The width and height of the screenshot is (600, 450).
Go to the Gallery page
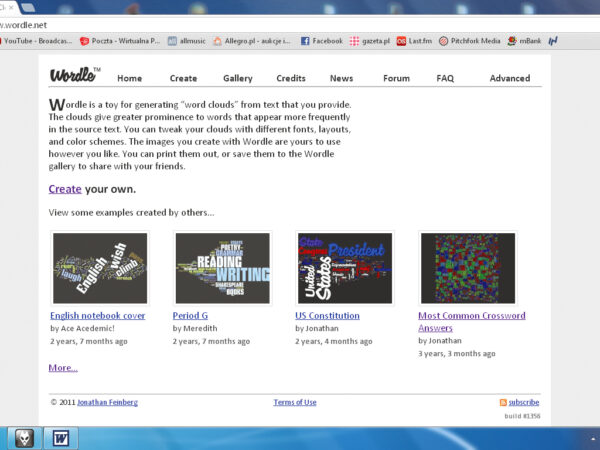click(237, 78)
